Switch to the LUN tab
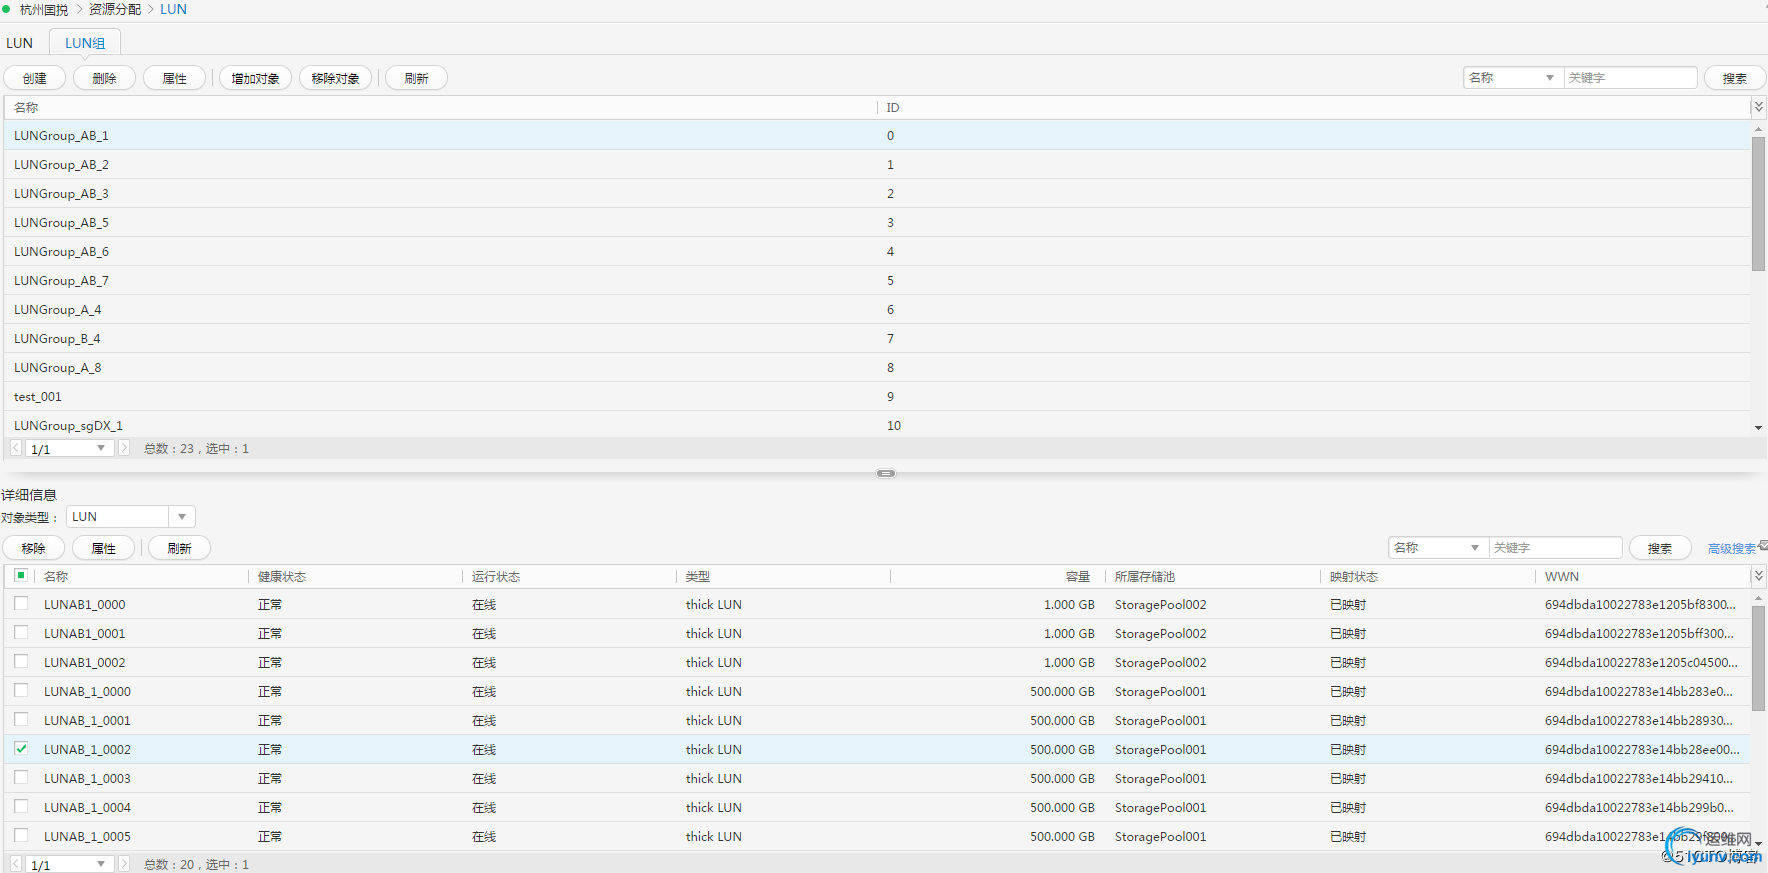Image resolution: width=1768 pixels, height=873 pixels. (20, 43)
